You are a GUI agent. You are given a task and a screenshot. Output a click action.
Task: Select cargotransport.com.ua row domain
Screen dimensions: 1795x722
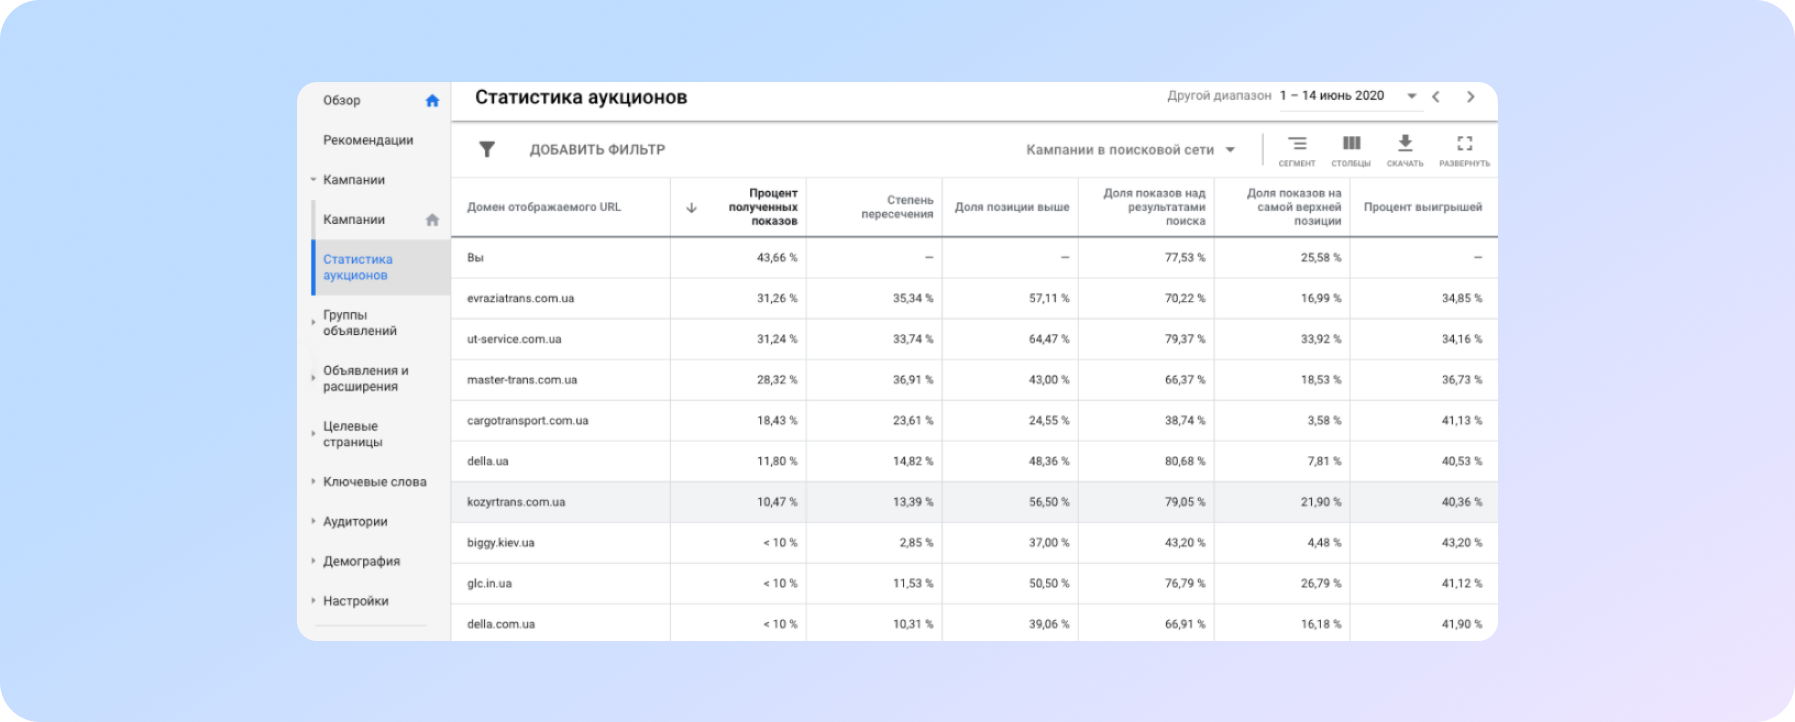coord(528,421)
